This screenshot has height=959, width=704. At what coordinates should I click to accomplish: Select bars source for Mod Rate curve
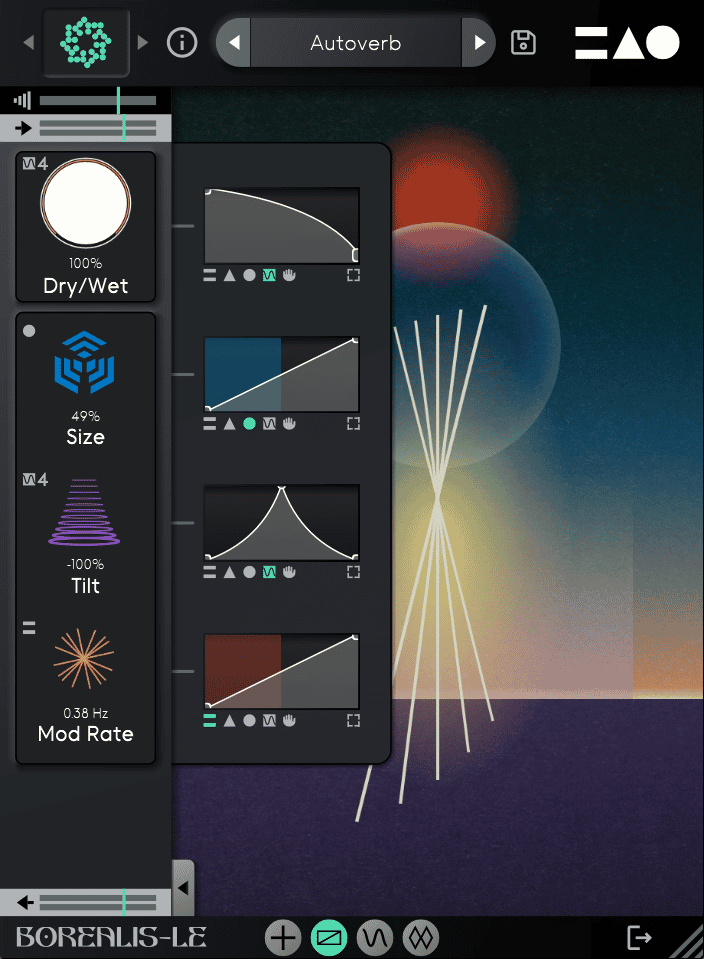[x=210, y=720]
